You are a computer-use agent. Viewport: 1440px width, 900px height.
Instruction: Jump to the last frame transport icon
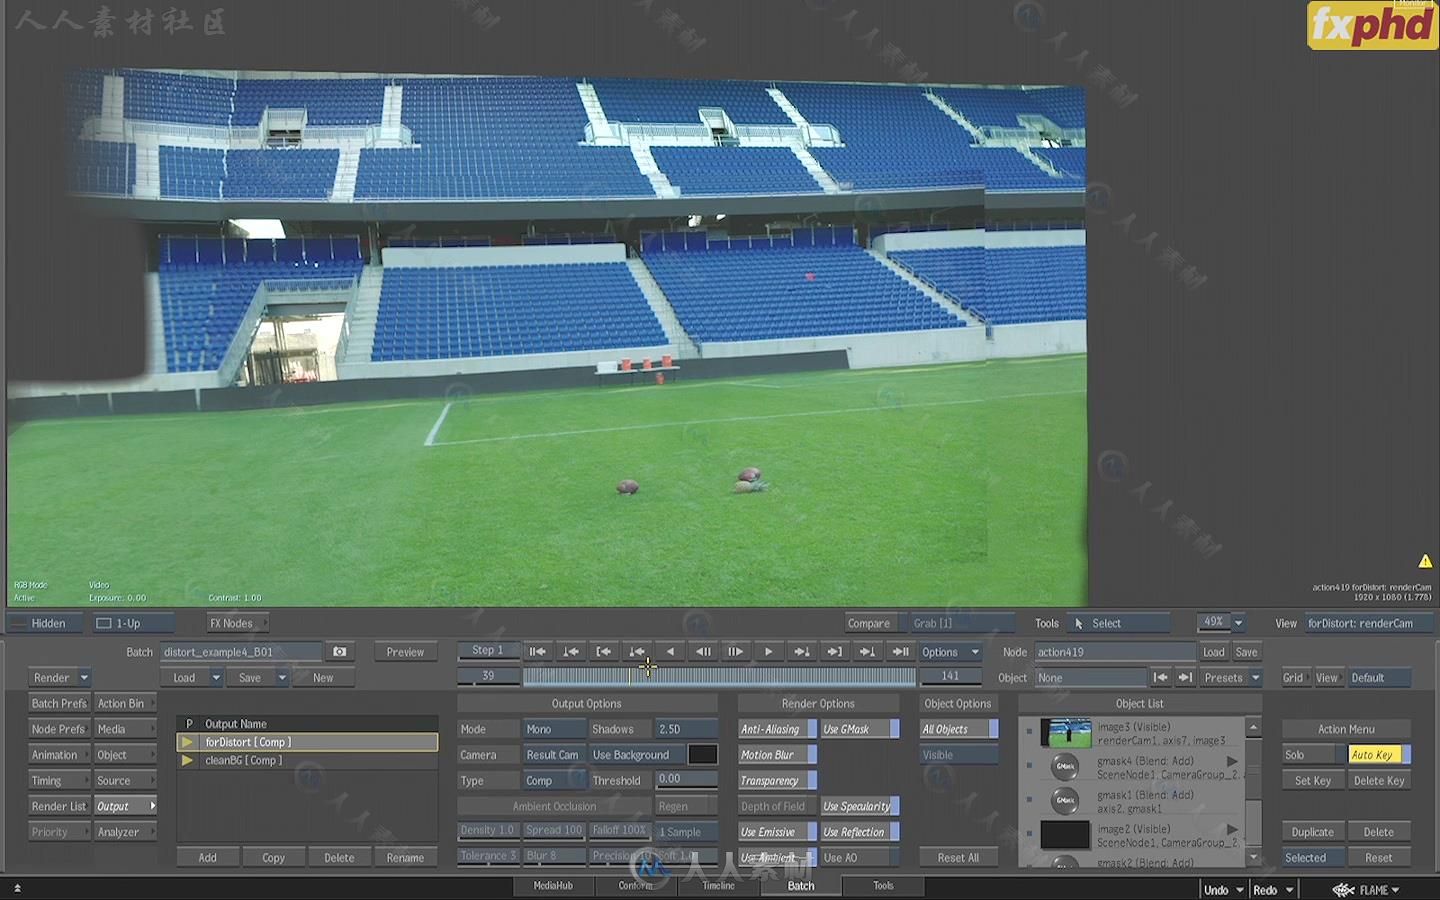tap(901, 652)
